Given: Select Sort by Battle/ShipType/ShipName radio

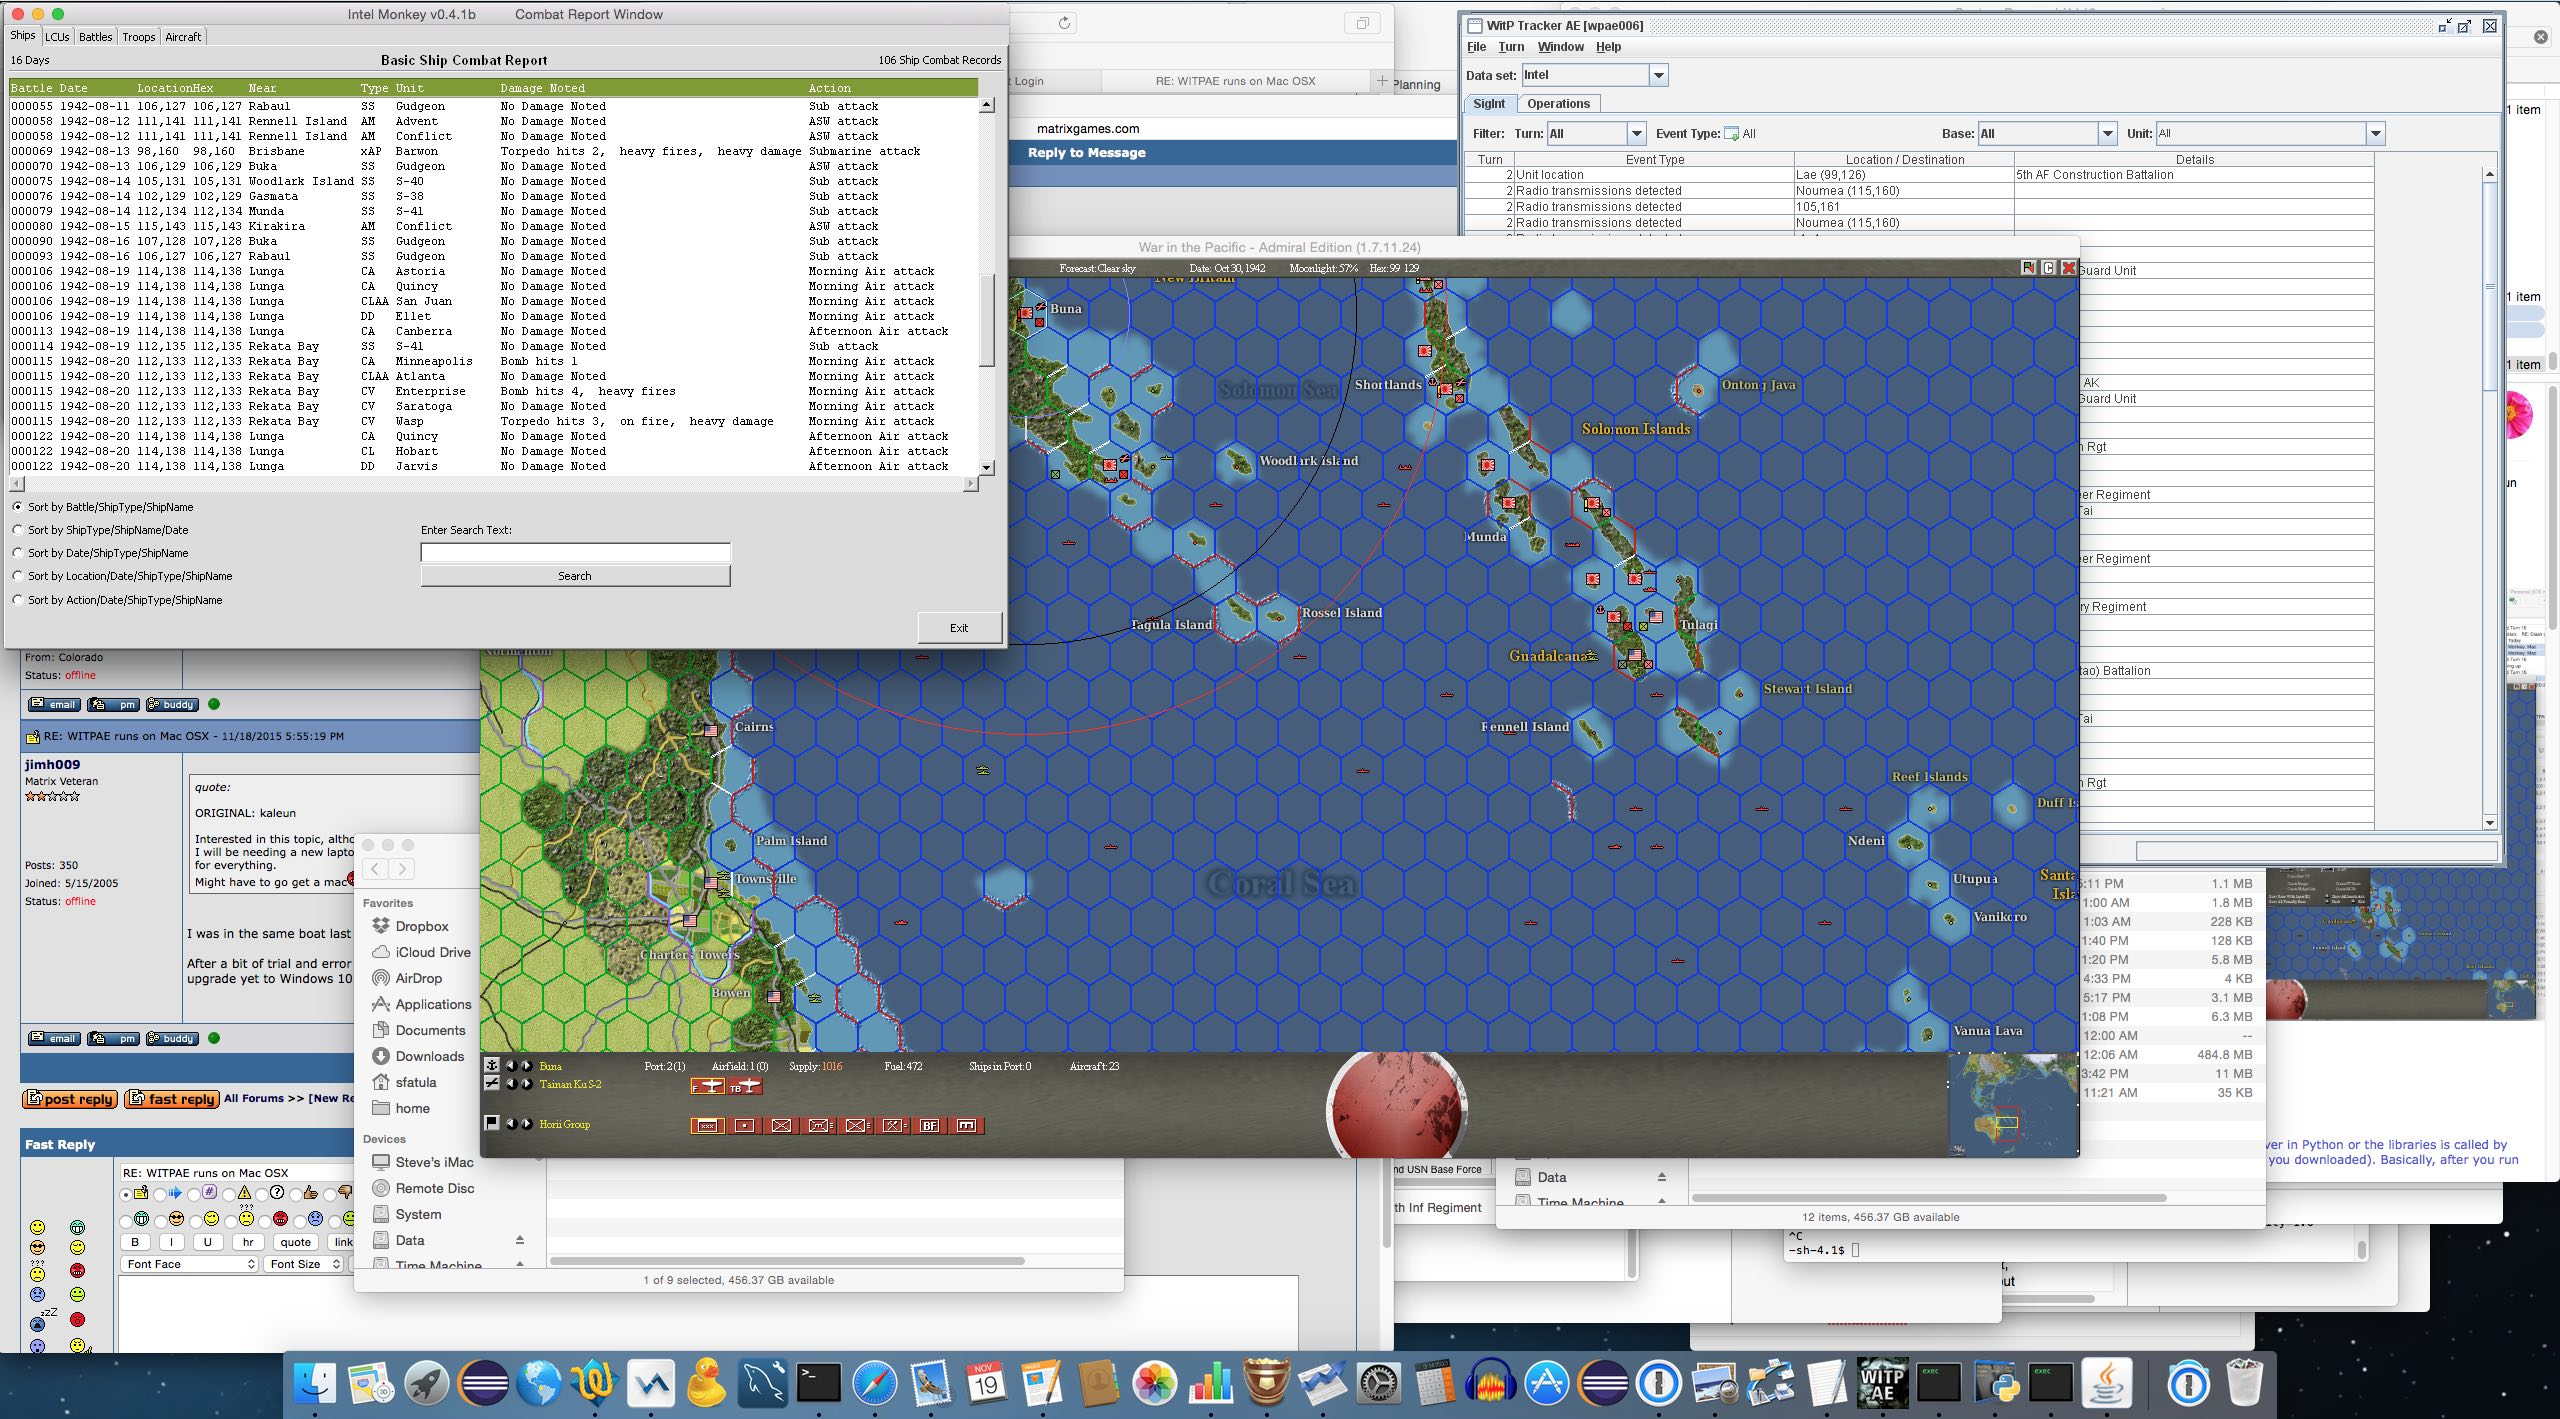Looking at the screenshot, I should tap(18, 507).
